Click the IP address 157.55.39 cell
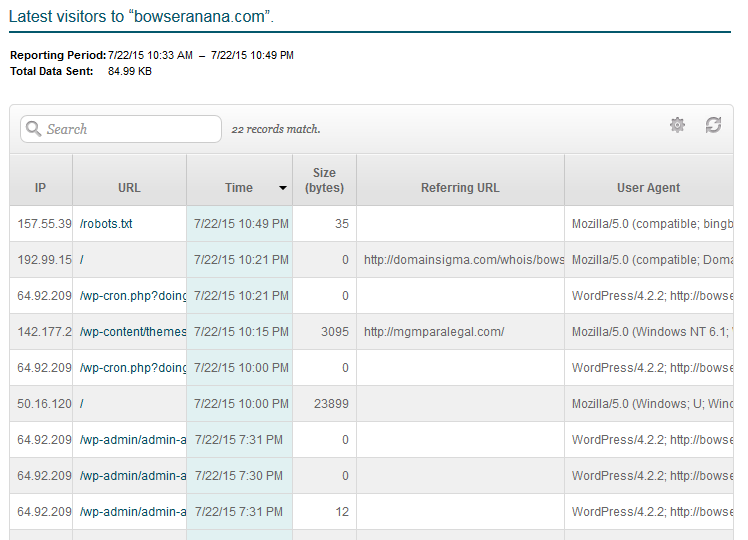 pyautogui.click(x=41, y=224)
